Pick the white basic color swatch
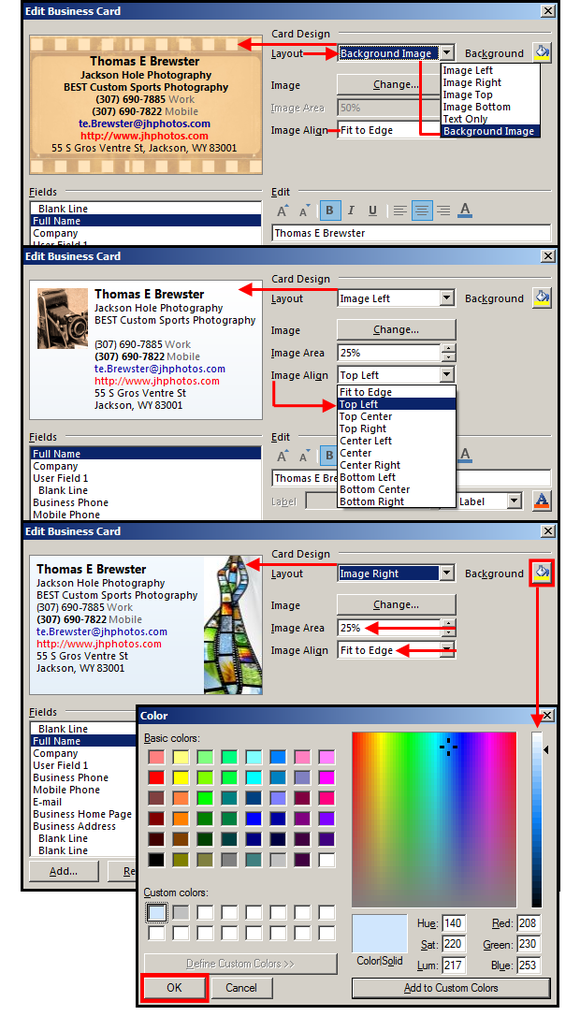This screenshot has height=1016, width=580. (x=327, y=860)
